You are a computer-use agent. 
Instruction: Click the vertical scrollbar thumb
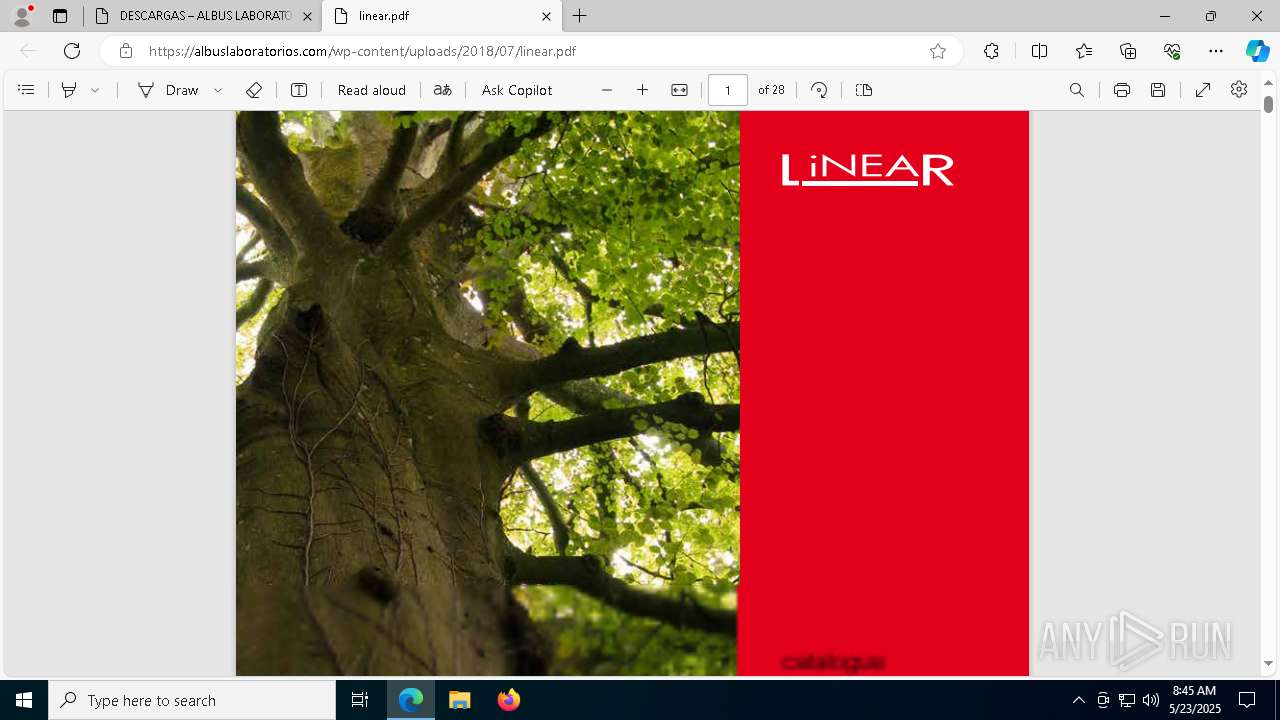click(1268, 103)
